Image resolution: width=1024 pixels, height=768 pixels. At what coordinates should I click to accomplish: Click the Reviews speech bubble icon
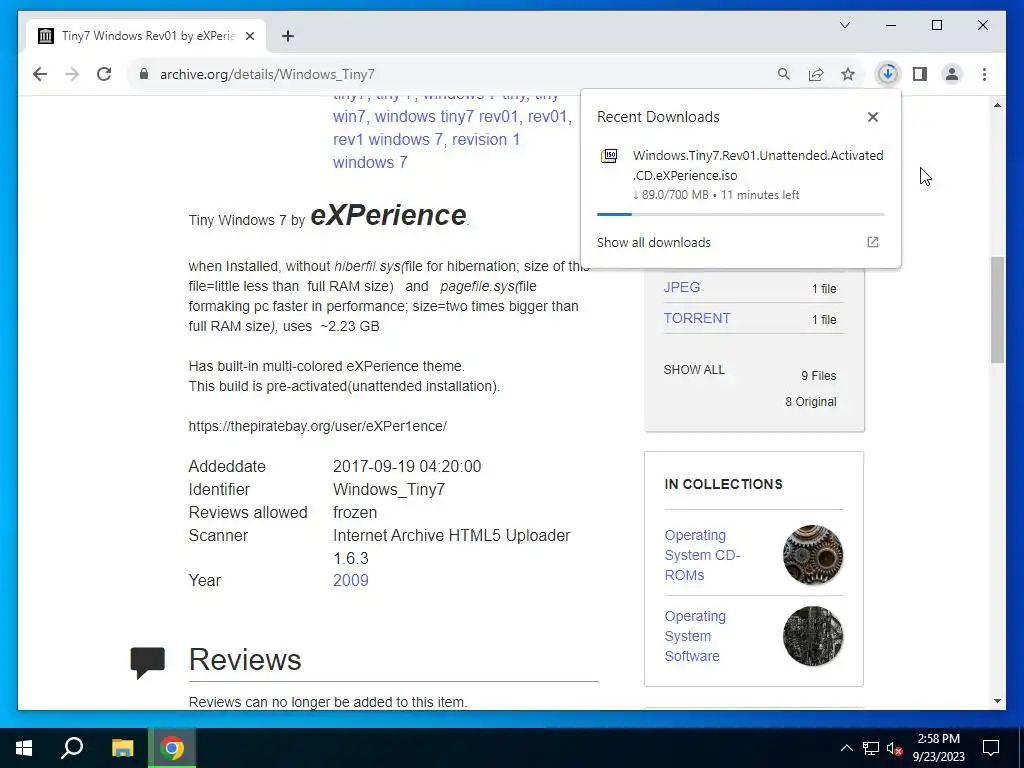[x=148, y=662]
